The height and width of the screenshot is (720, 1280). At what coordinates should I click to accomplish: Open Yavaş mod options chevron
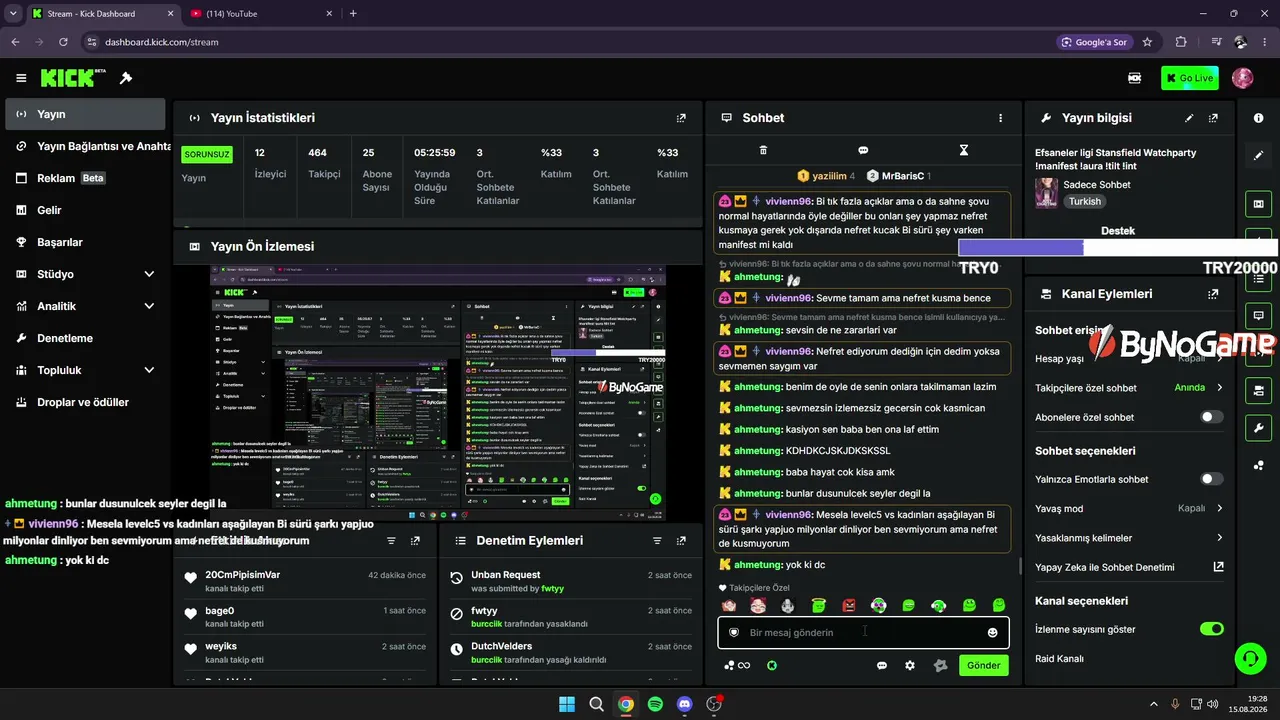pyautogui.click(x=1220, y=508)
